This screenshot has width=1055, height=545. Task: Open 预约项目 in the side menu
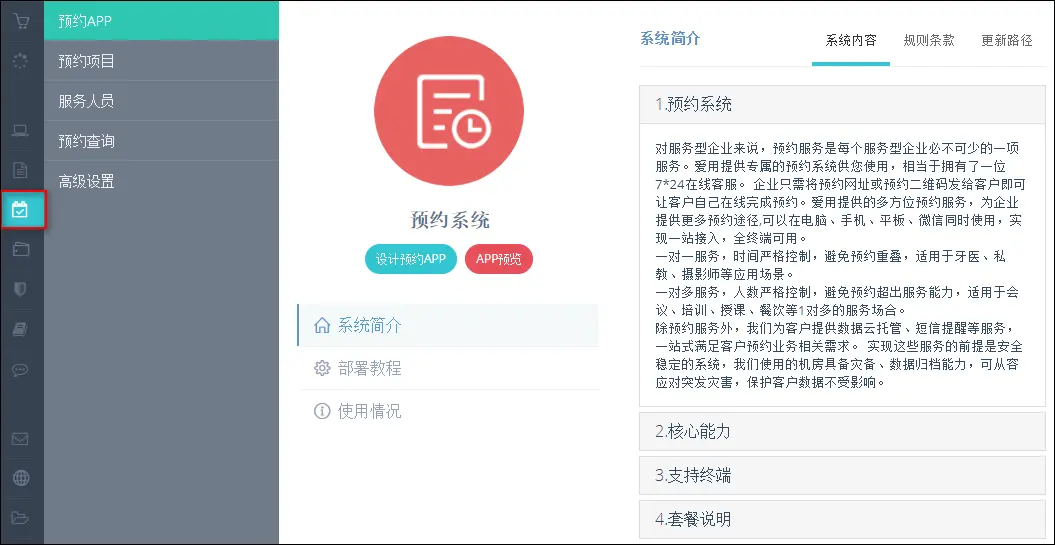tap(87, 61)
